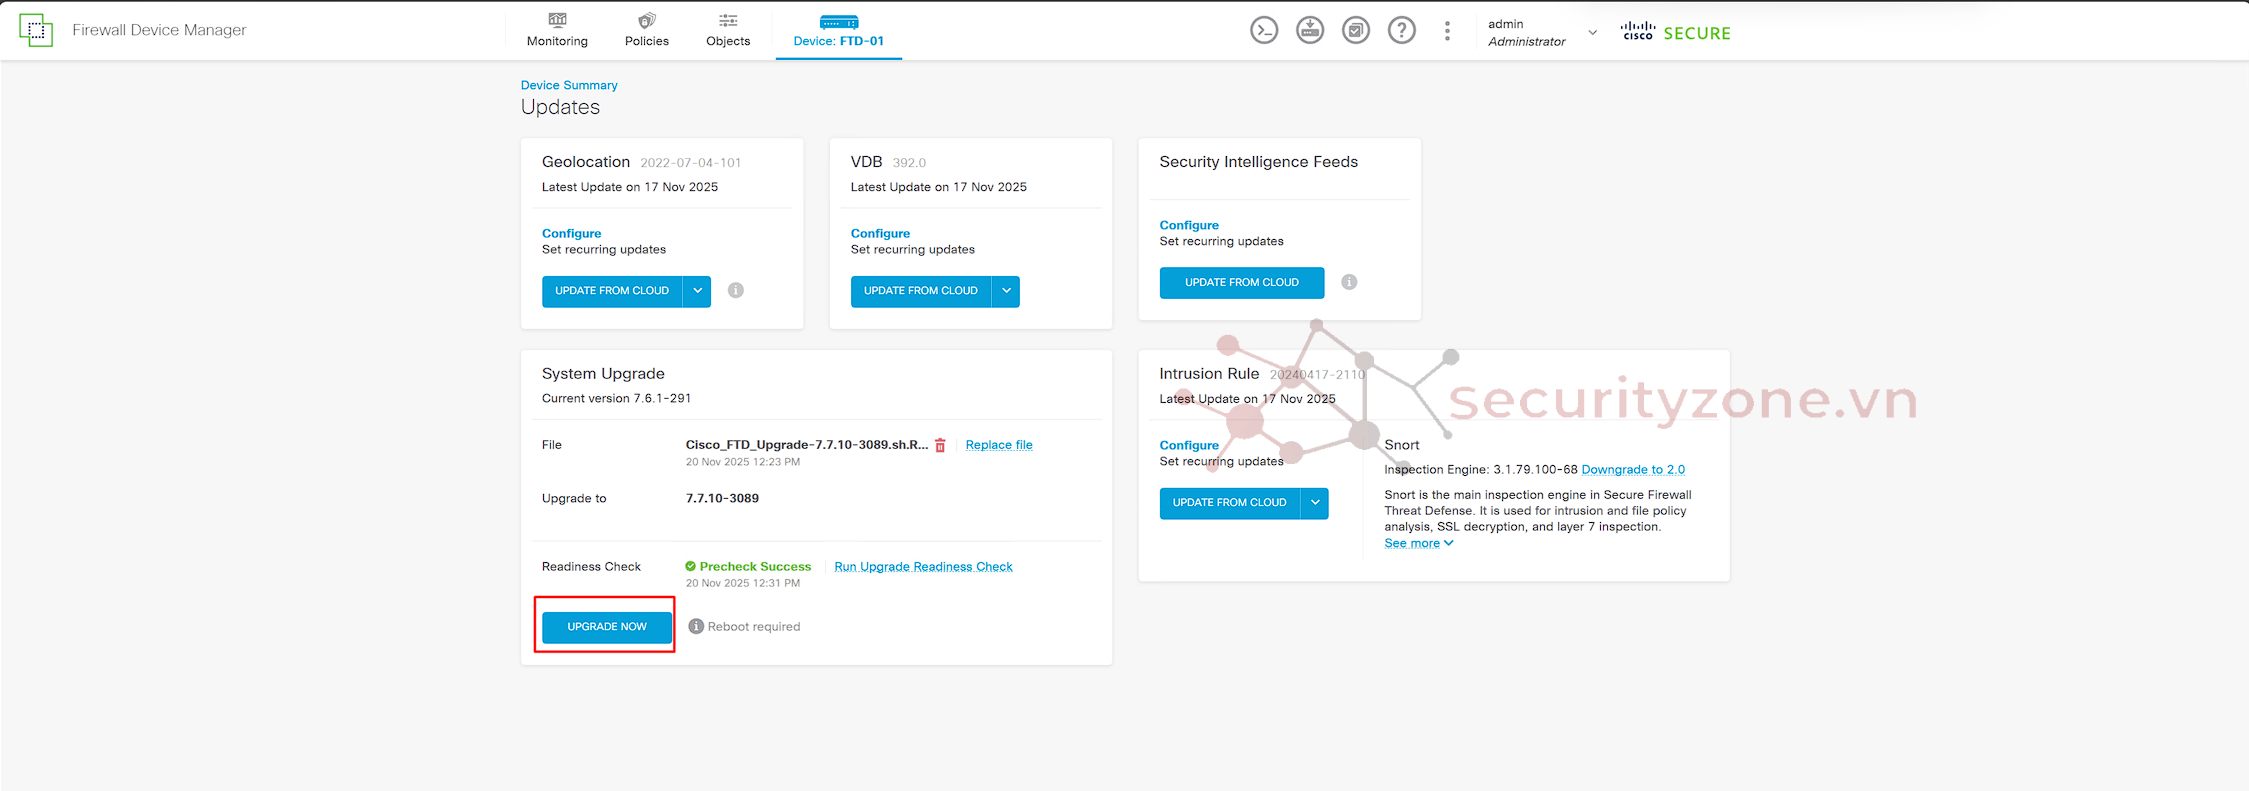Screen dimensions: 2249x791
Task: Click the deployment icon in top bar
Action: point(1310,31)
